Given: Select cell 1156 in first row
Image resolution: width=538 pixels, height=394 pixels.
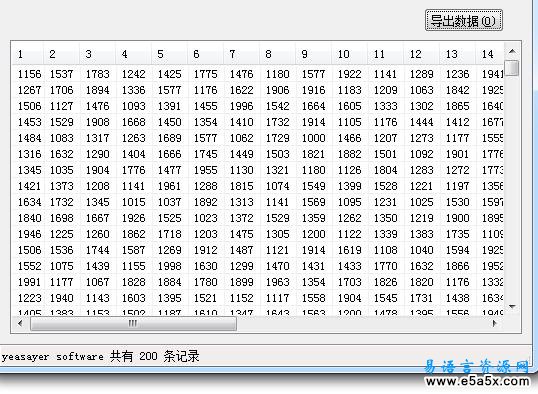Looking at the screenshot, I should click(x=30, y=74).
